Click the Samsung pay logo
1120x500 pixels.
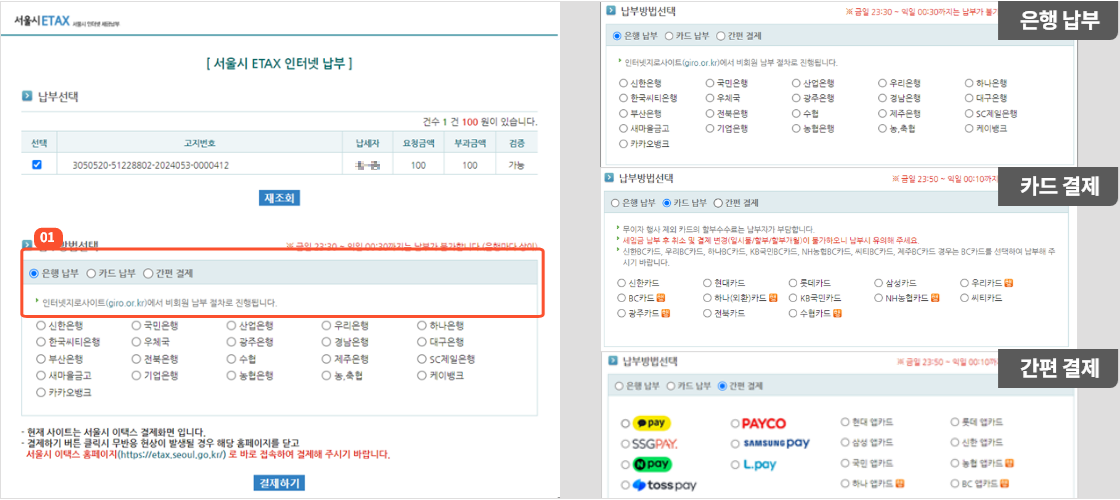pos(776,444)
